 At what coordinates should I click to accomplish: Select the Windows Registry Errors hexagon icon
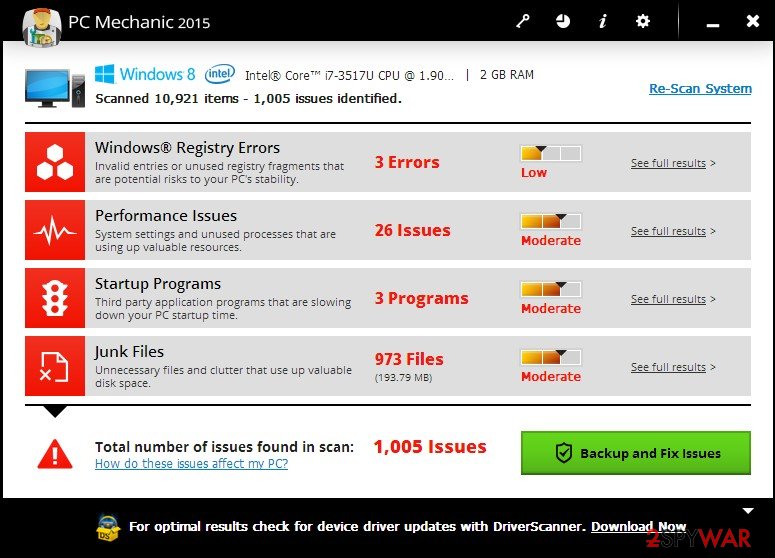point(55,162)
